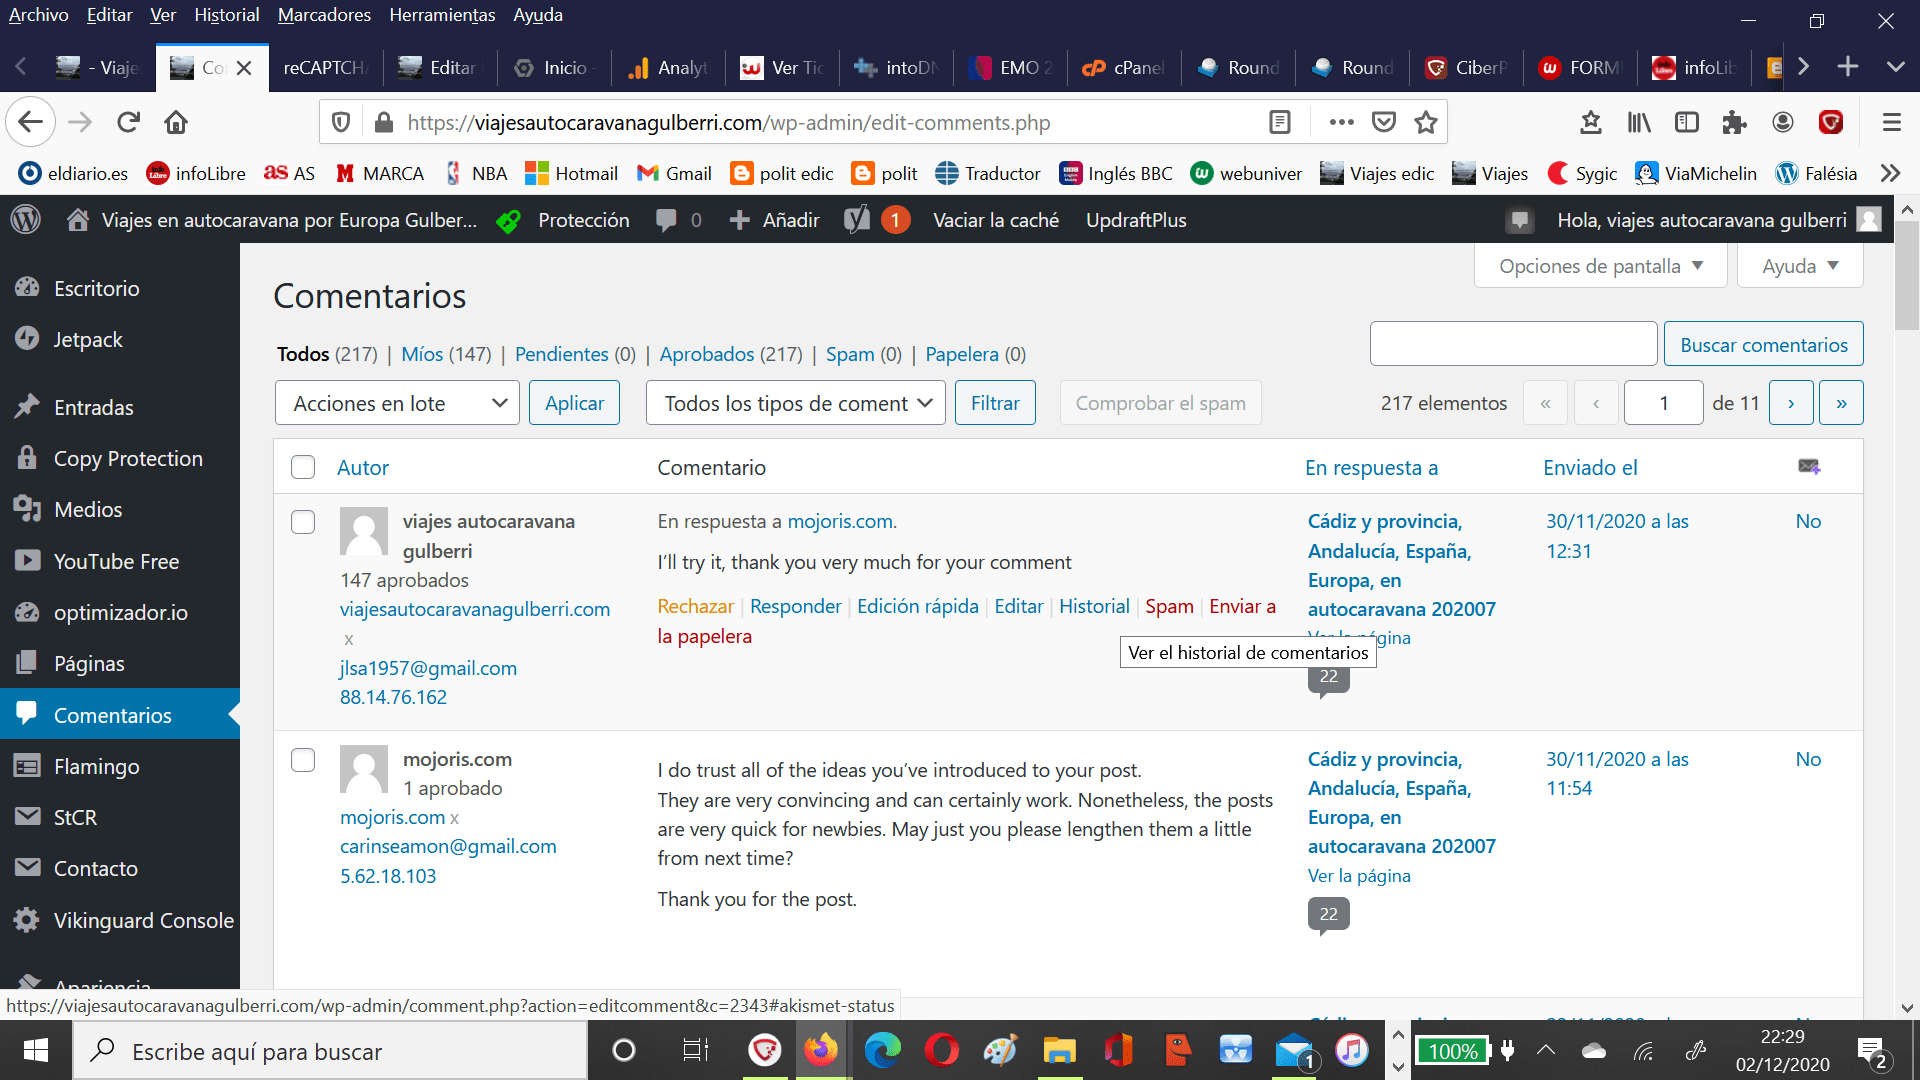
Task: Mark first comment as Spam
Action: (x=1169, y=606)
